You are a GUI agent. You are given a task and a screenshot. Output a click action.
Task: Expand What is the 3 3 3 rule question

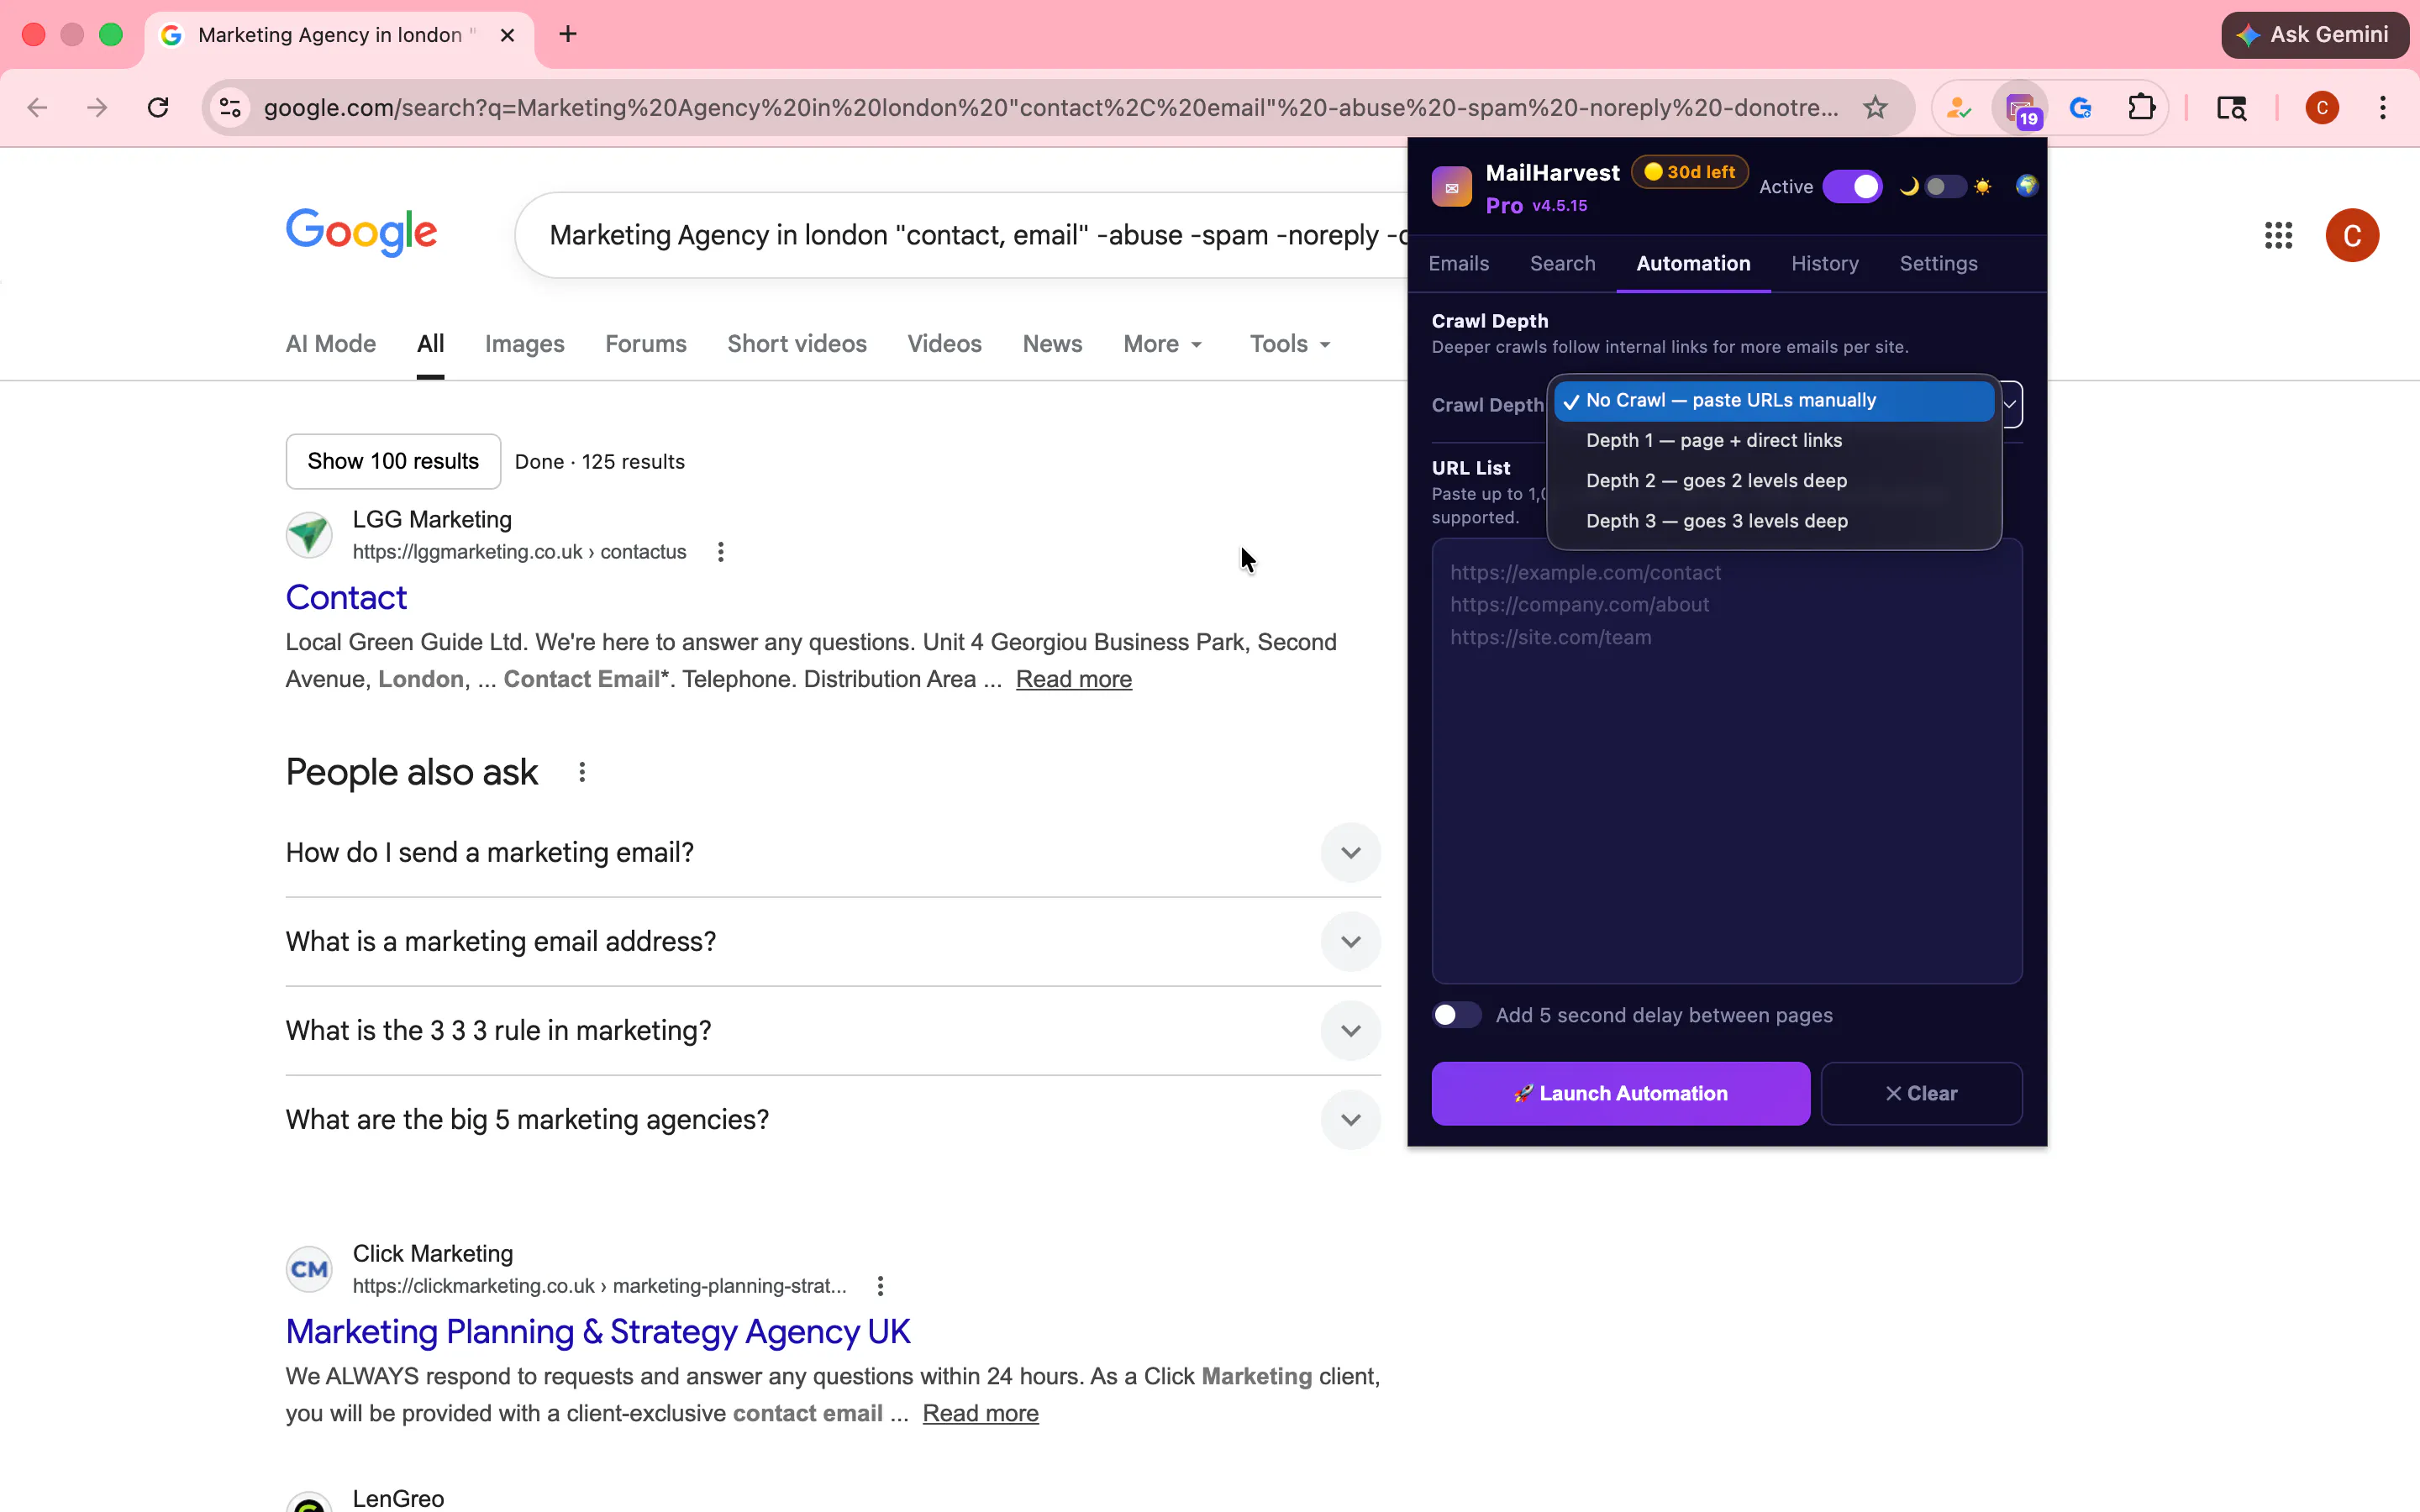(x=1350, y=1031)
